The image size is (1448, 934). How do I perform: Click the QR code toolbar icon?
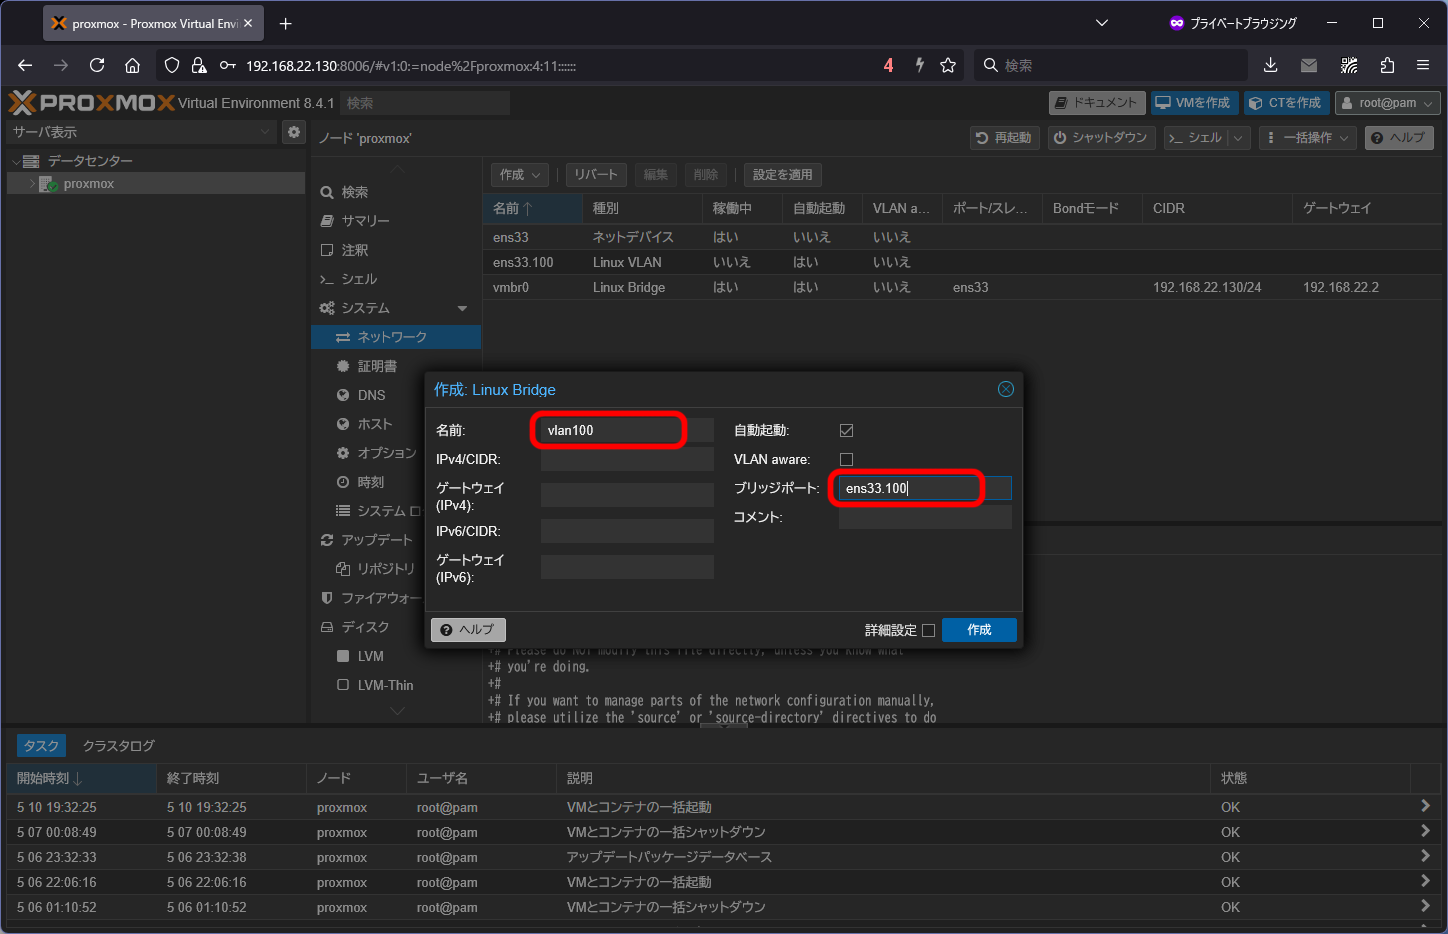(x=1349, y=65)
